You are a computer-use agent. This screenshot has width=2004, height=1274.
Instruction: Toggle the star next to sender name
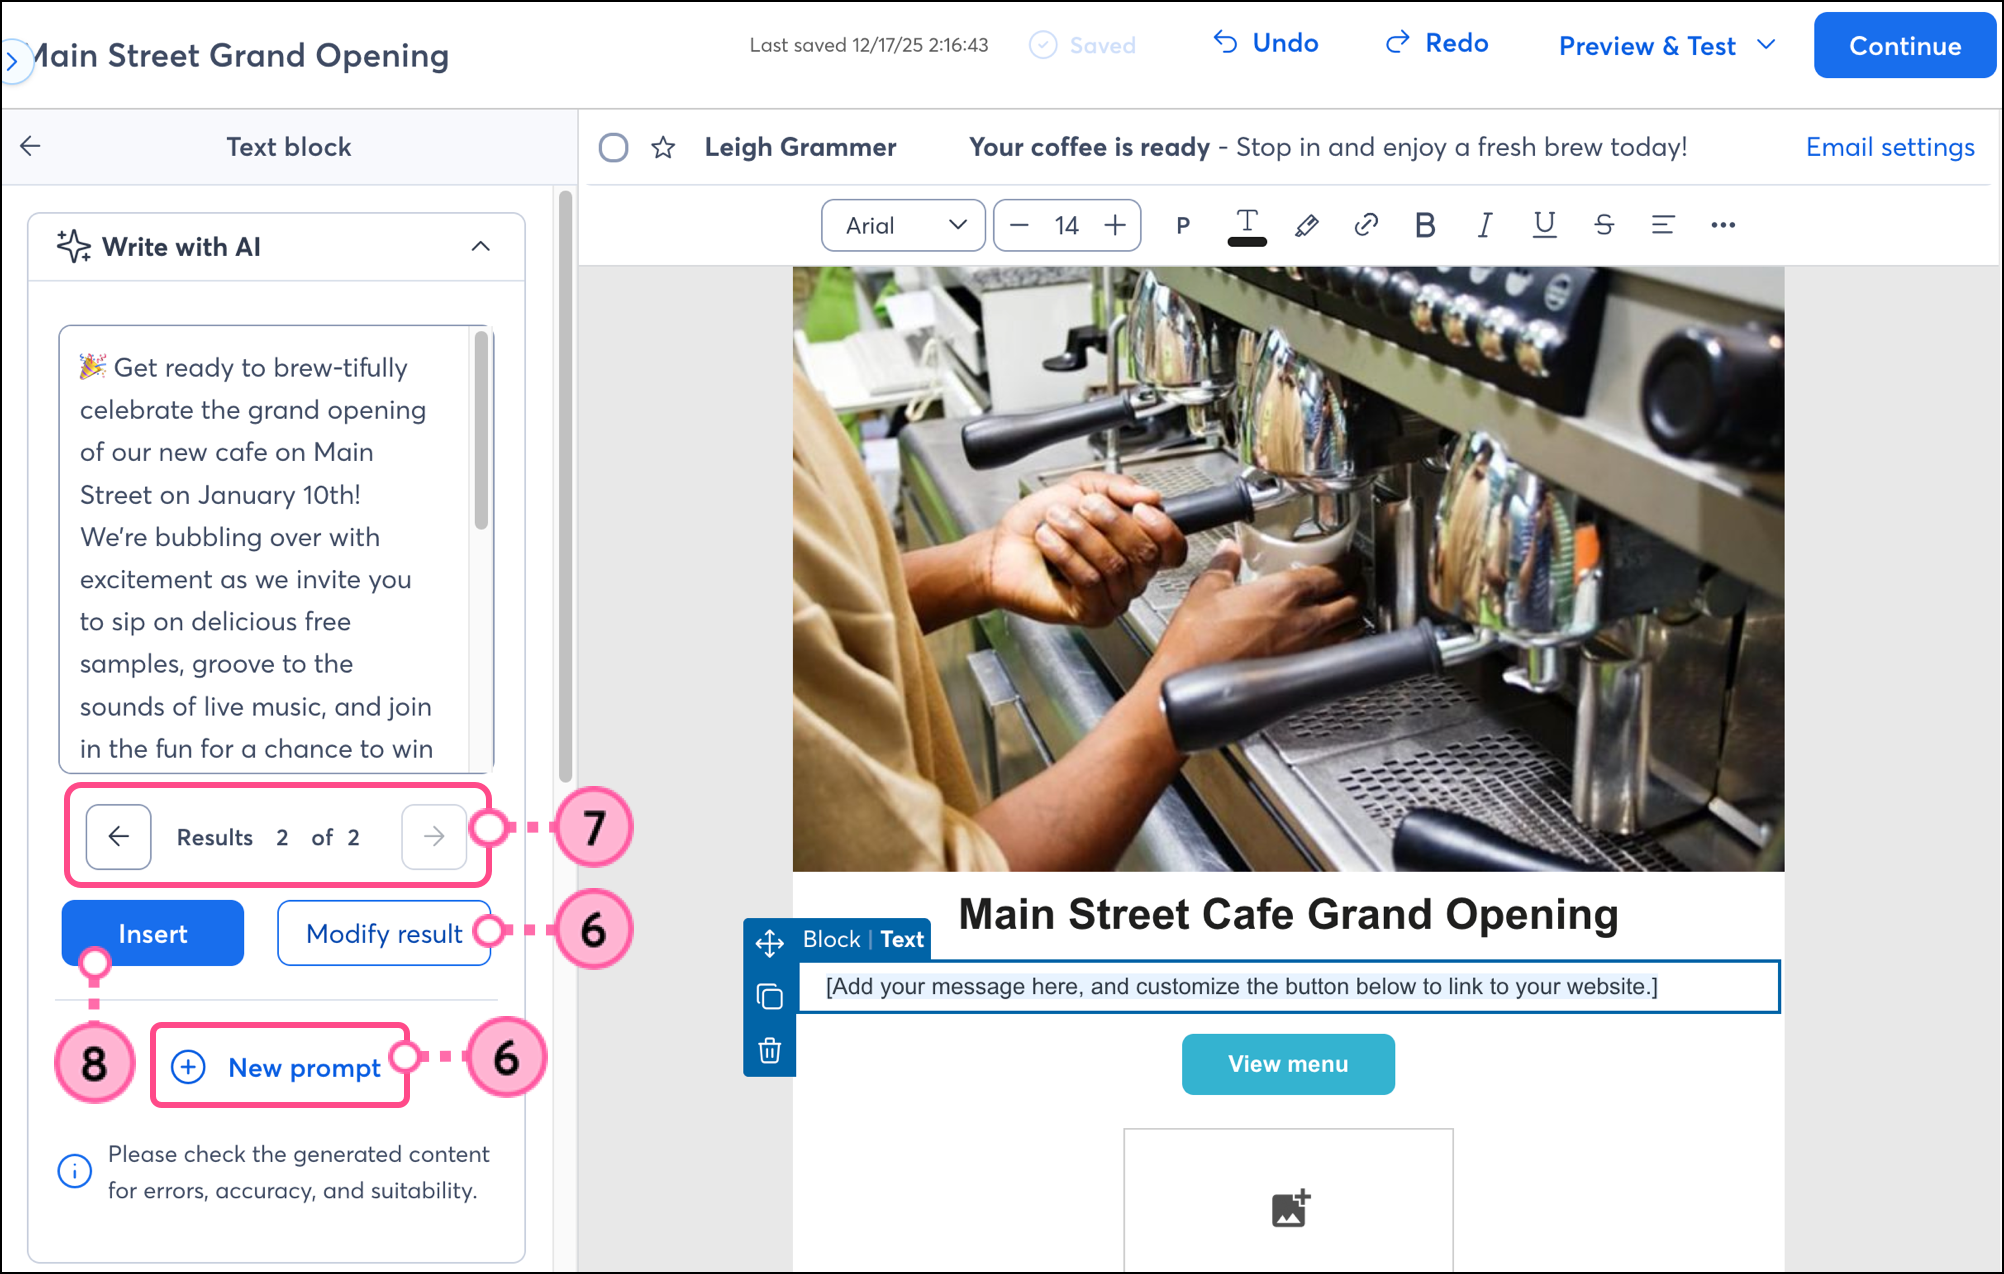pos(663,148)
